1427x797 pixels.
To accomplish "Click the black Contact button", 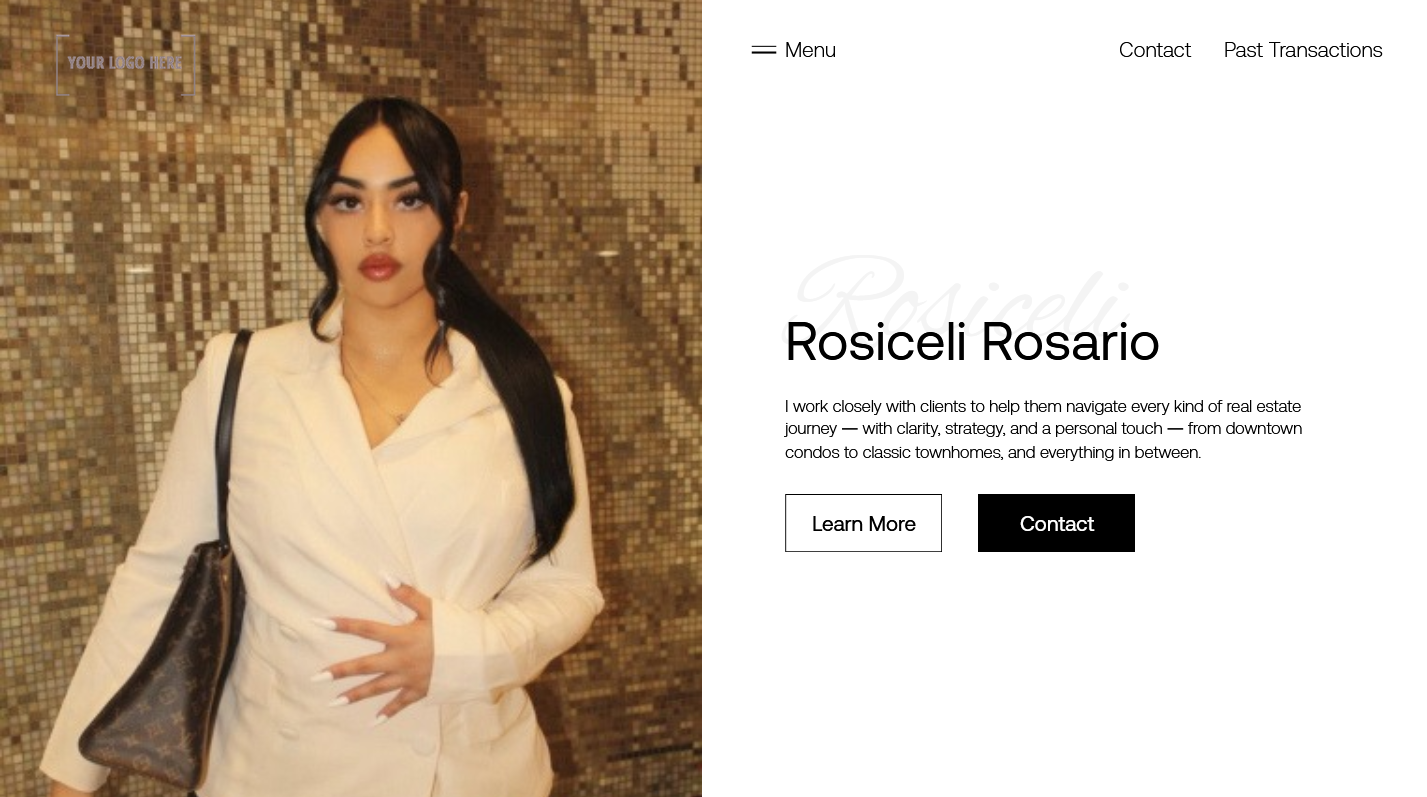I will (x=1056, y=523).
